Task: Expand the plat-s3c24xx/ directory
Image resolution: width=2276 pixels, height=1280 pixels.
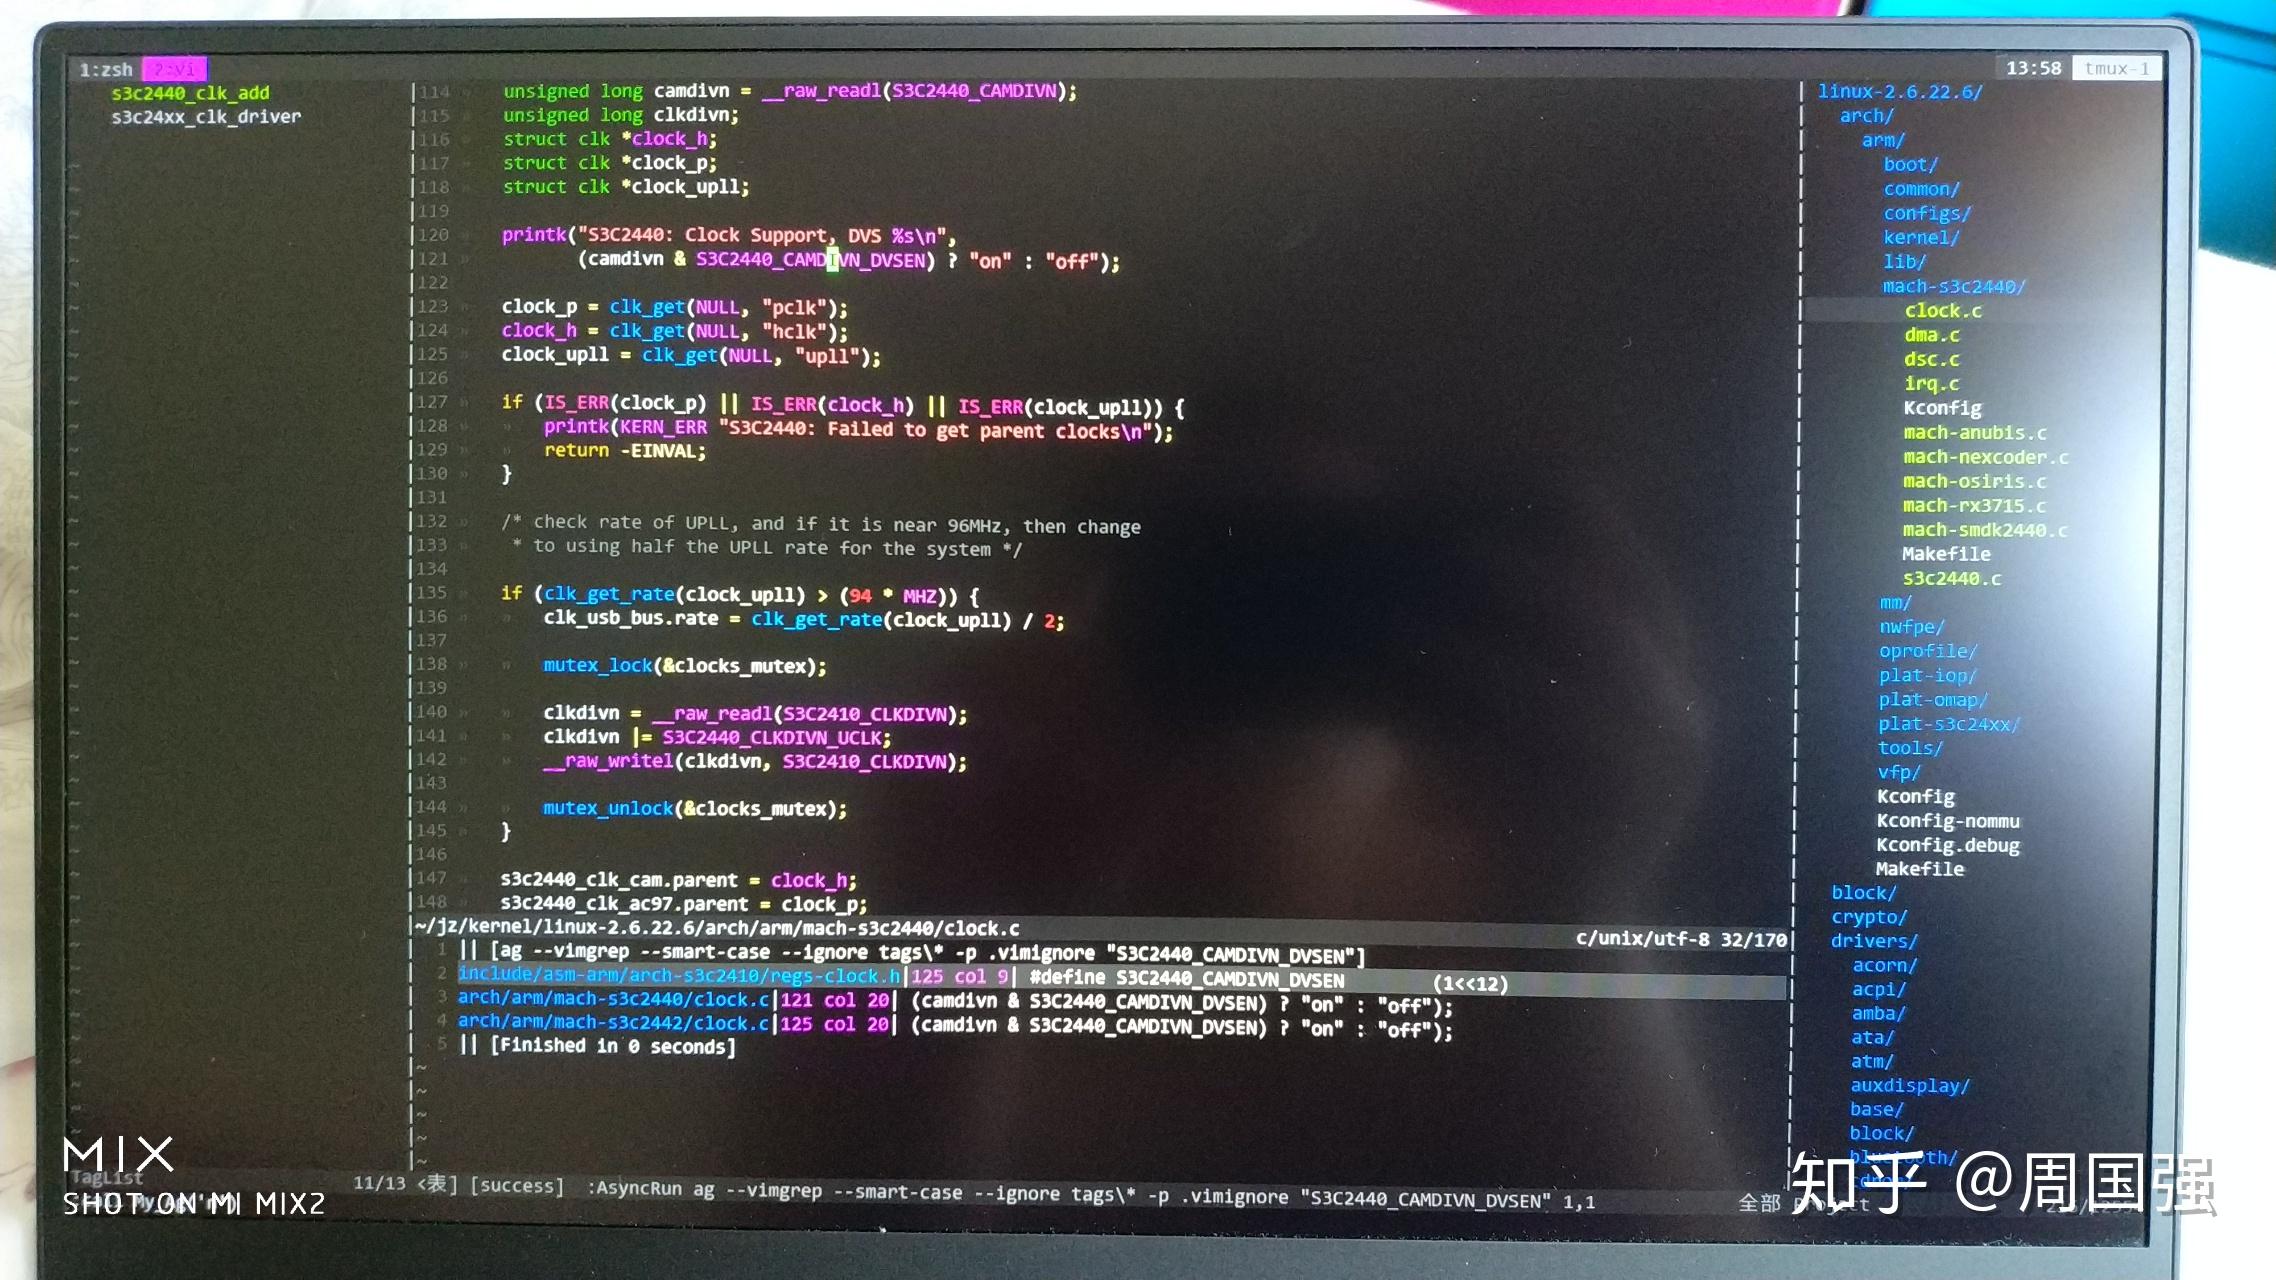Action: coord(1949,723)
